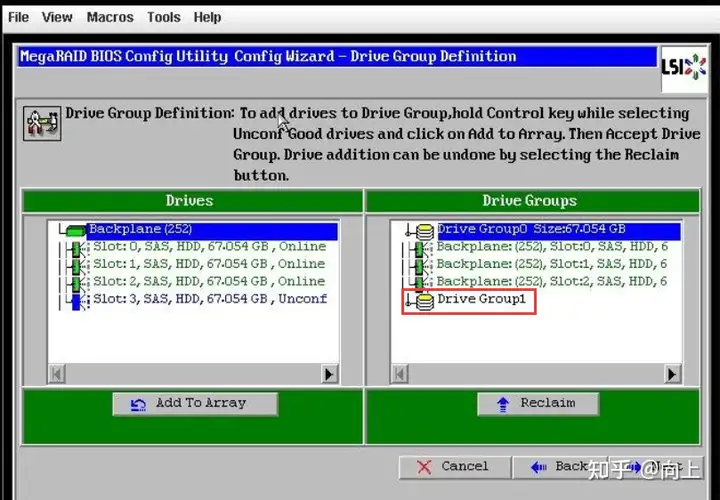720x500 pixels.
Task: Open the File menu
Action: [x=18, y=17]
